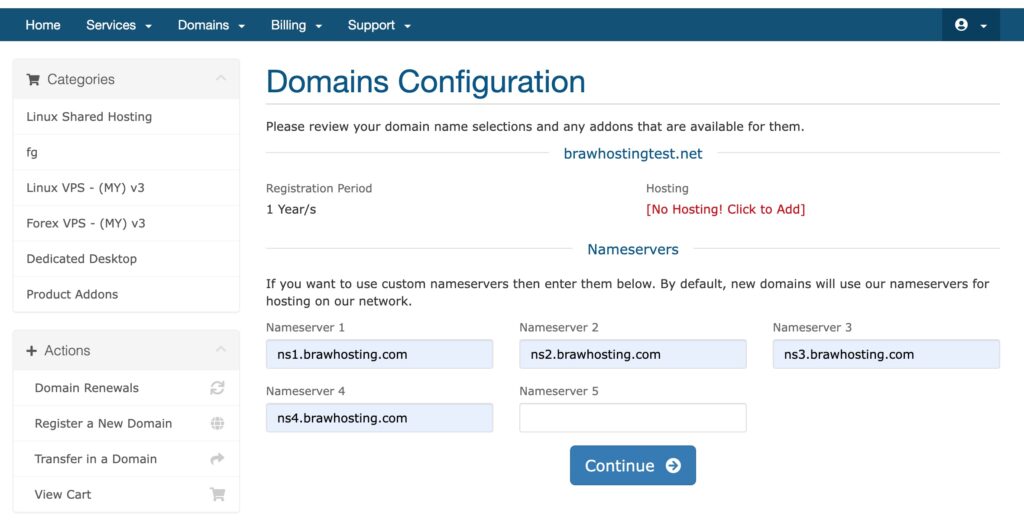Viewport: 1024px width, 526px height.
Task: Expand the Billing menu
Action: 296,25
